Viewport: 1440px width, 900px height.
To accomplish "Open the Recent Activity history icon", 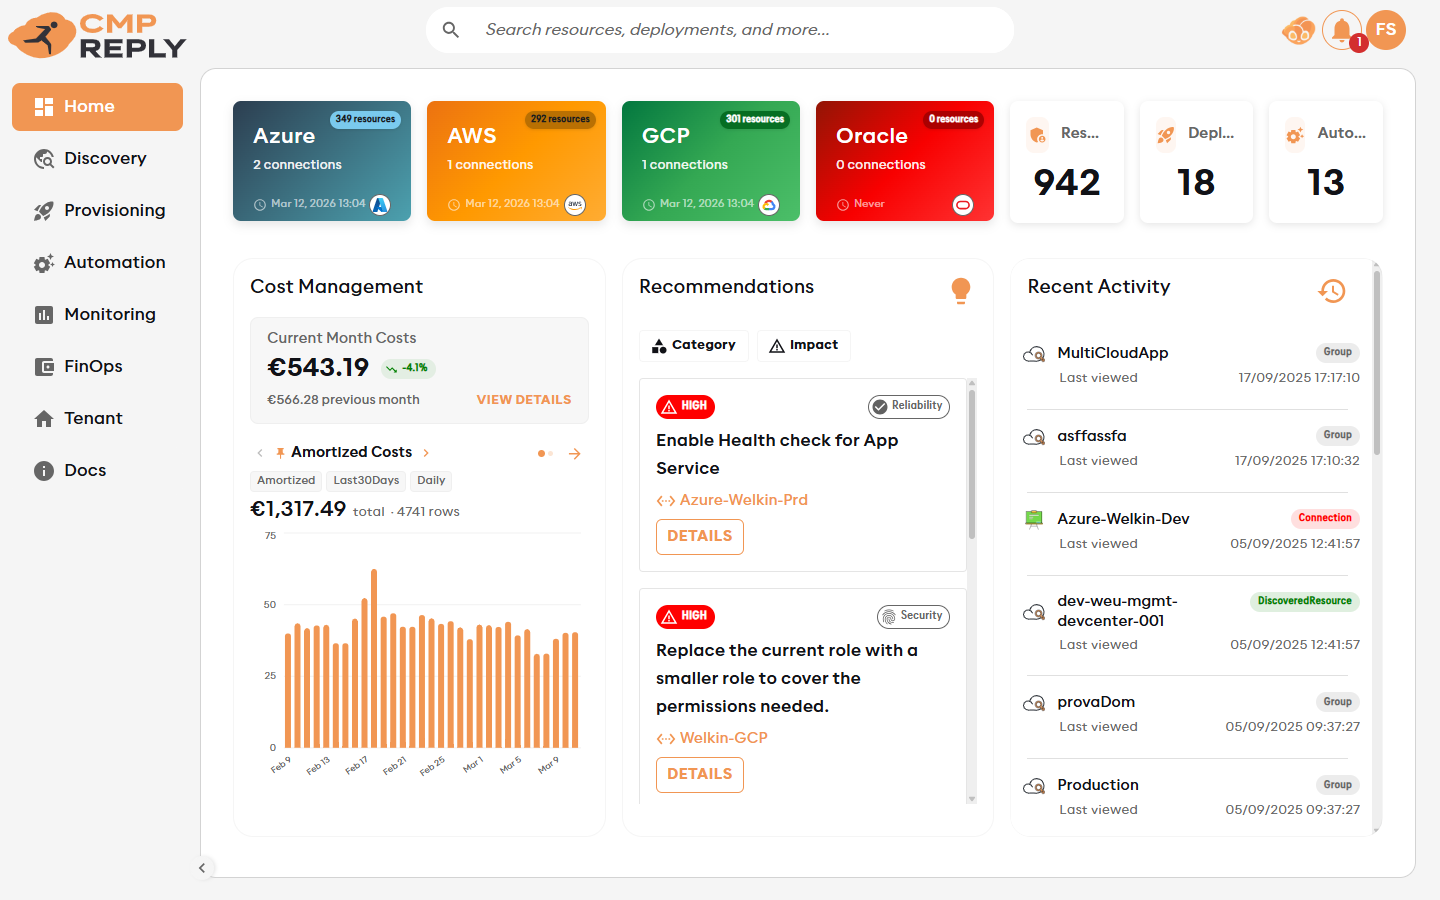I will click(x=1332, y=291).
